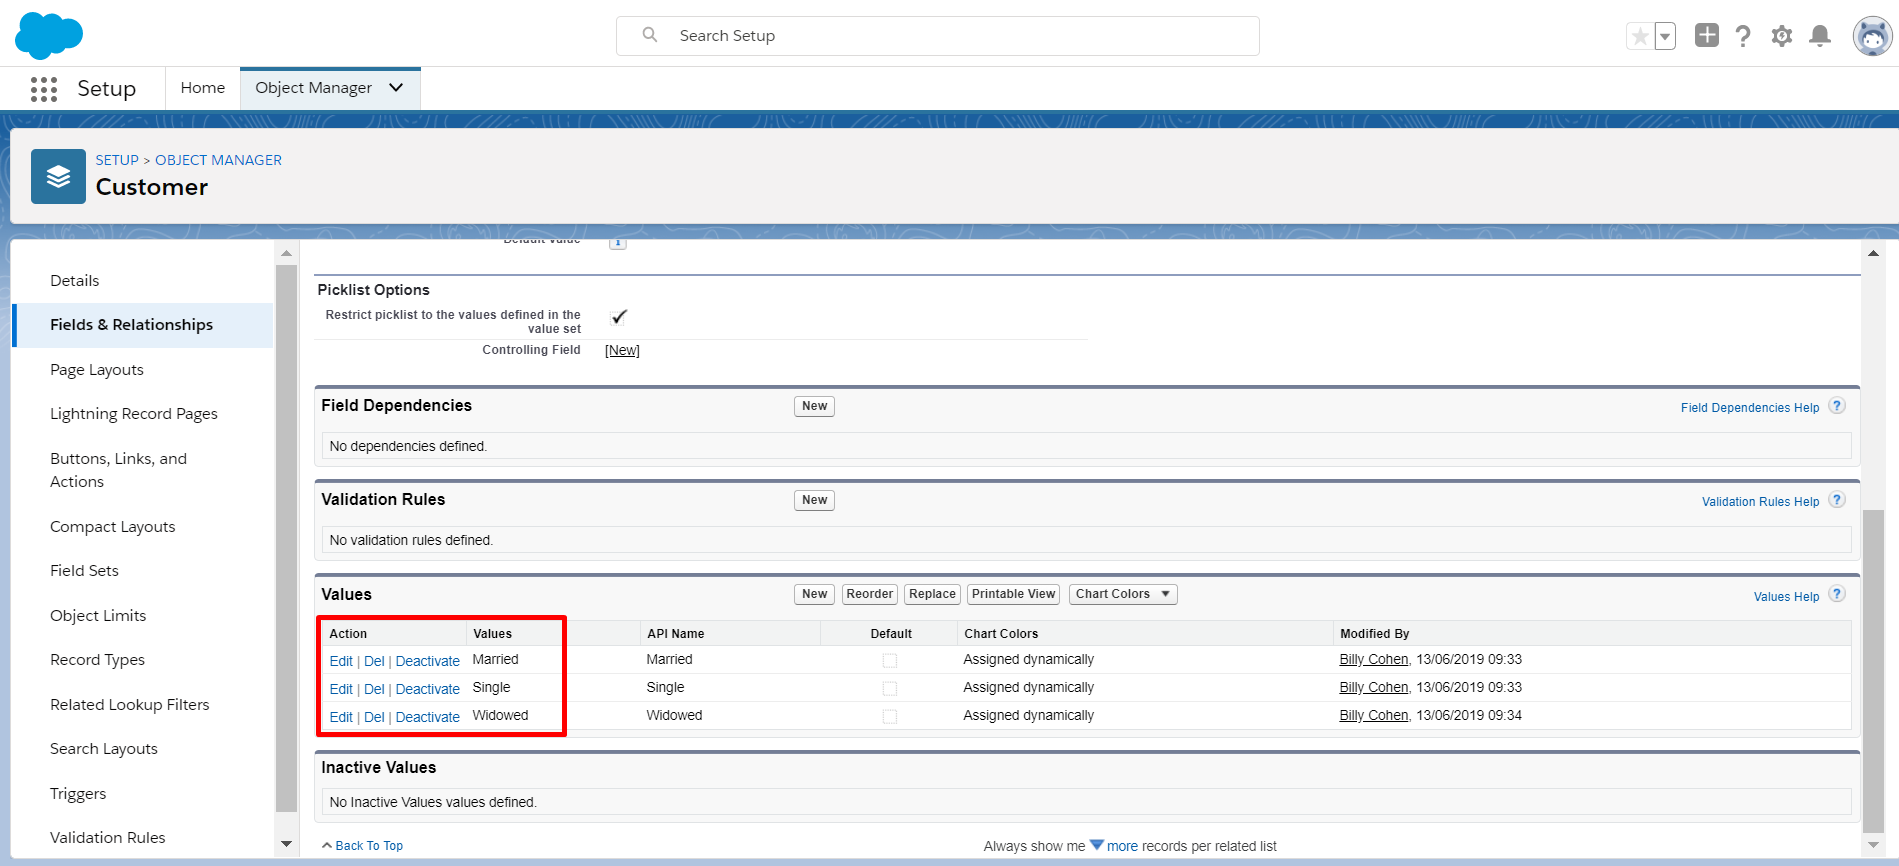
Task: Click Reorder button in Values section
Action: tap(870, 594)
